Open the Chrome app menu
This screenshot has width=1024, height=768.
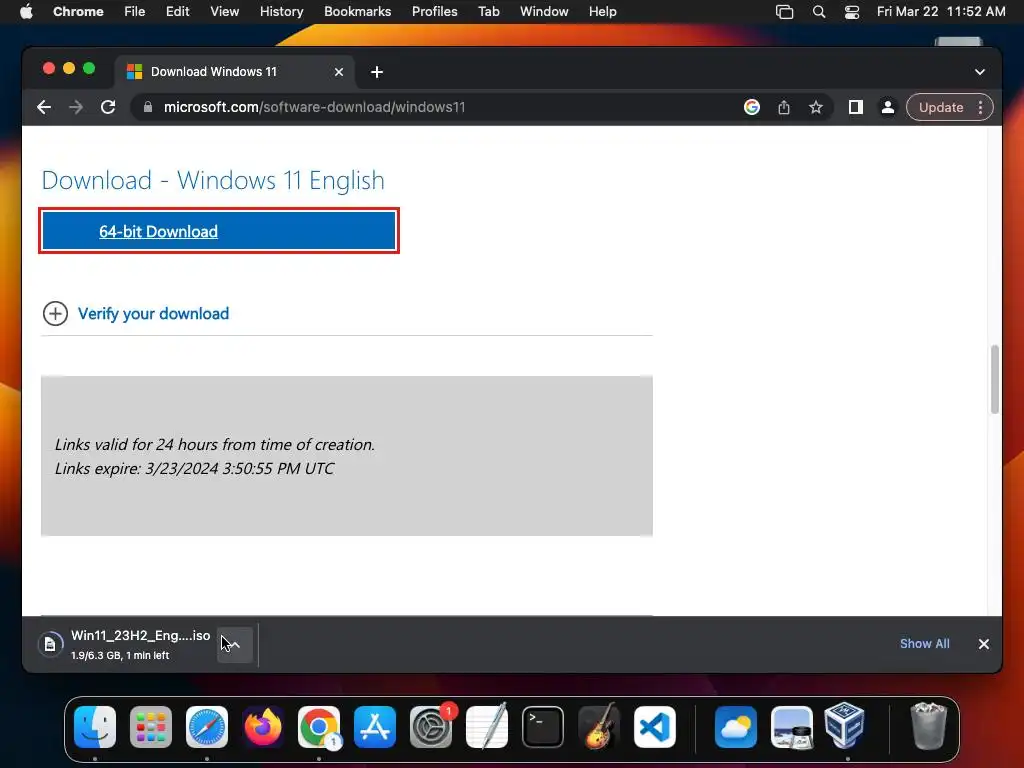[78, 12]
